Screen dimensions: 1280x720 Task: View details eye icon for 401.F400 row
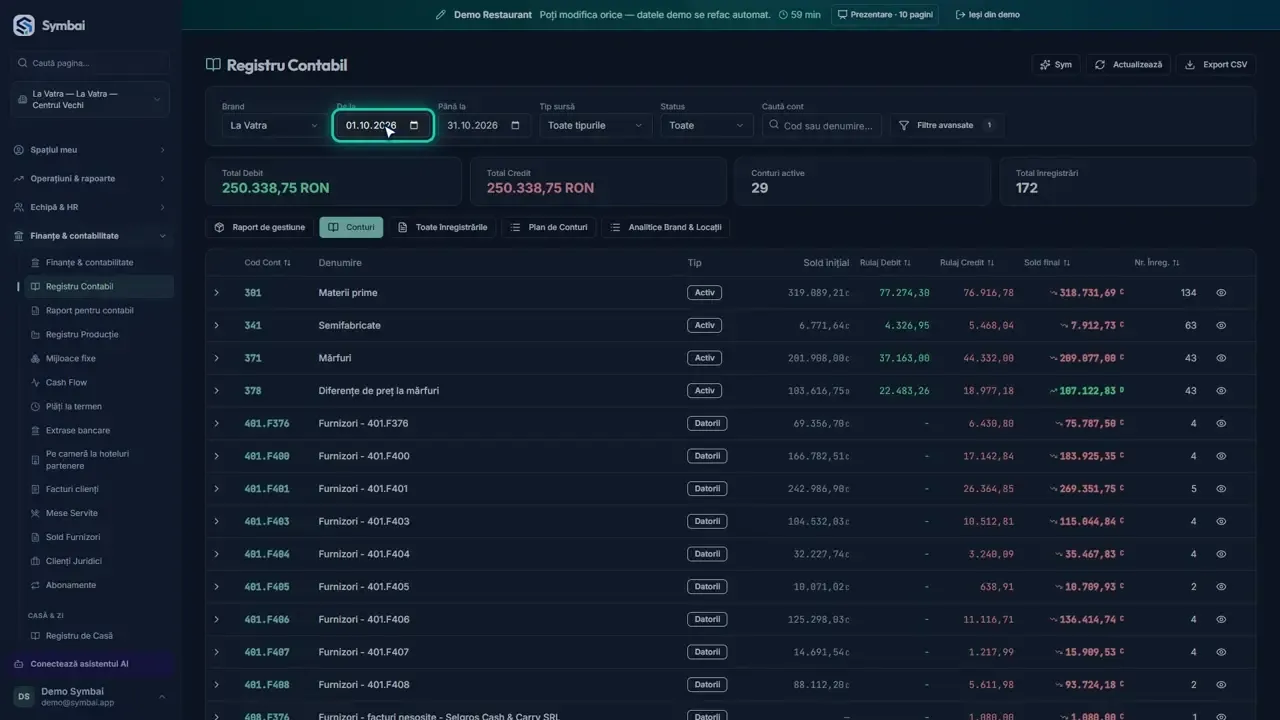pyautogui.click(x=1221, y=456)
